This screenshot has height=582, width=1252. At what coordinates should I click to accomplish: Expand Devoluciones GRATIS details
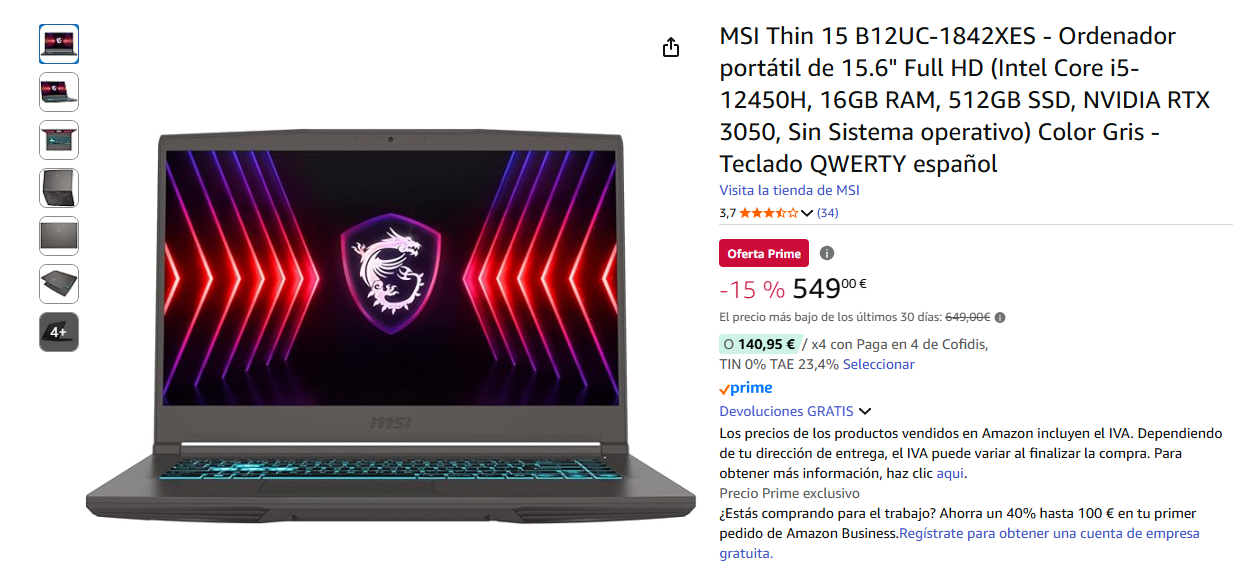tap(865, 411)
